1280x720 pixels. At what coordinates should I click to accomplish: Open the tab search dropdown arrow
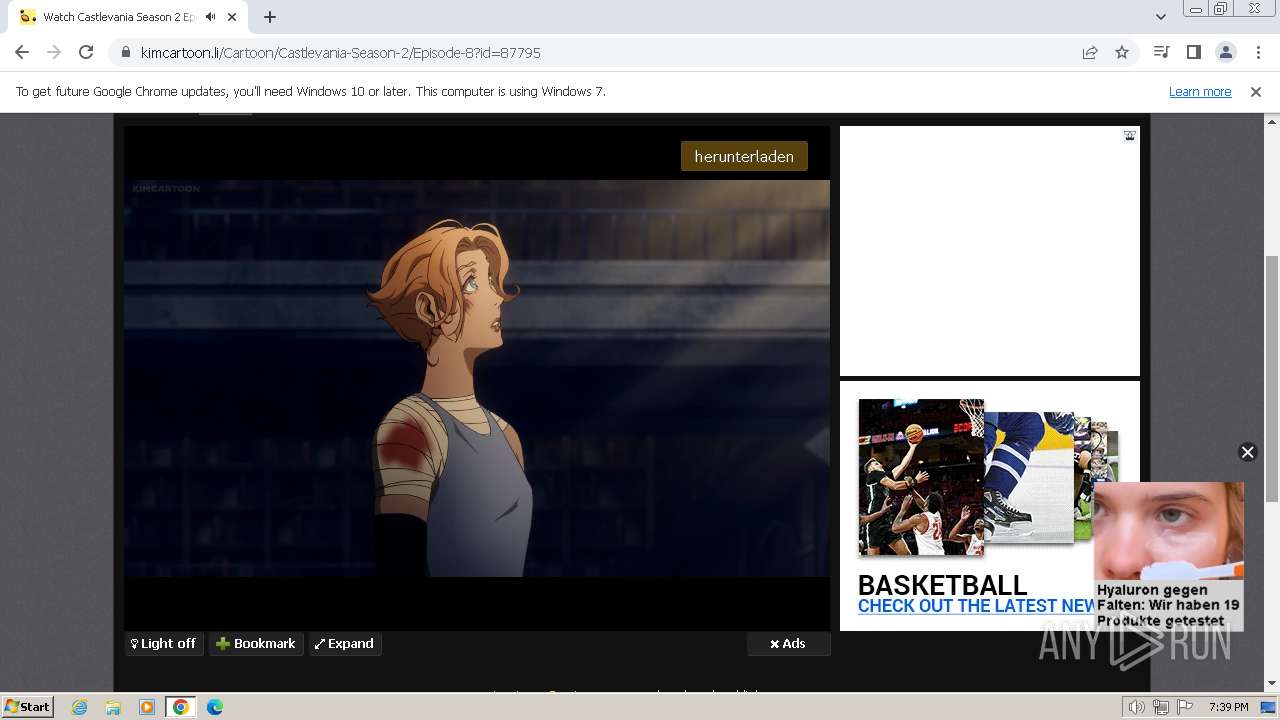(1160, 17)
